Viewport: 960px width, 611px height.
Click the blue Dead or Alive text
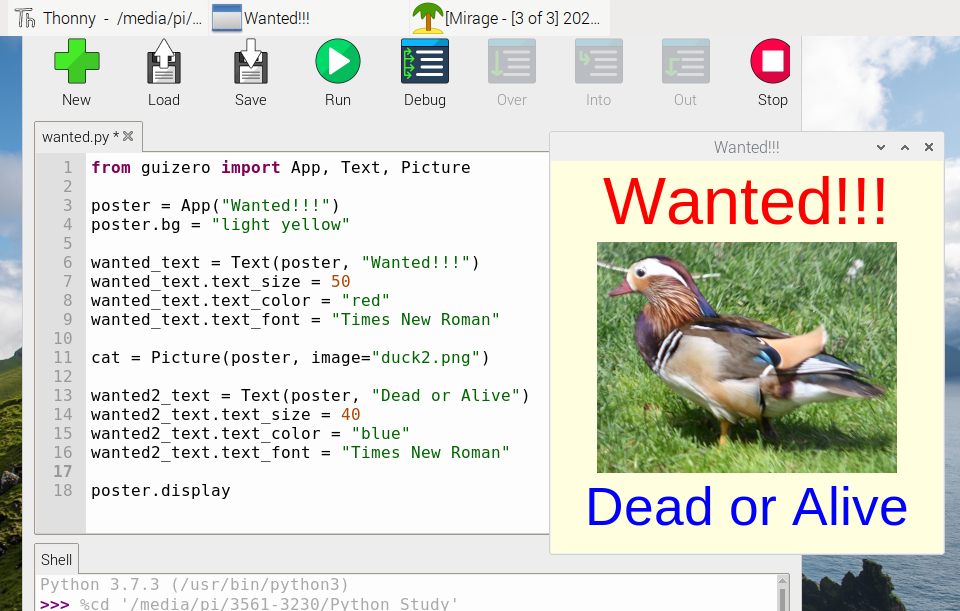[747, 506]
